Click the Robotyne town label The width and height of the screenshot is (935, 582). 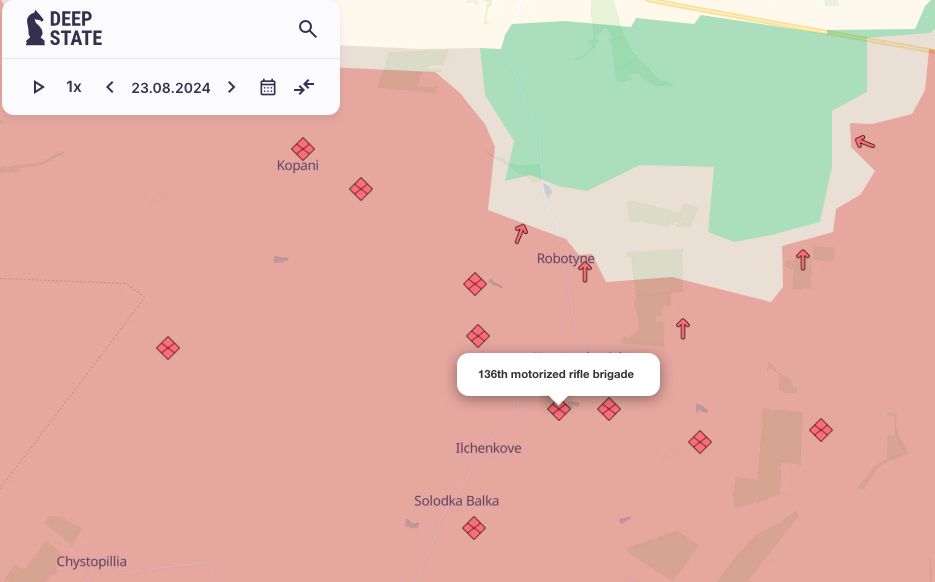565,258
